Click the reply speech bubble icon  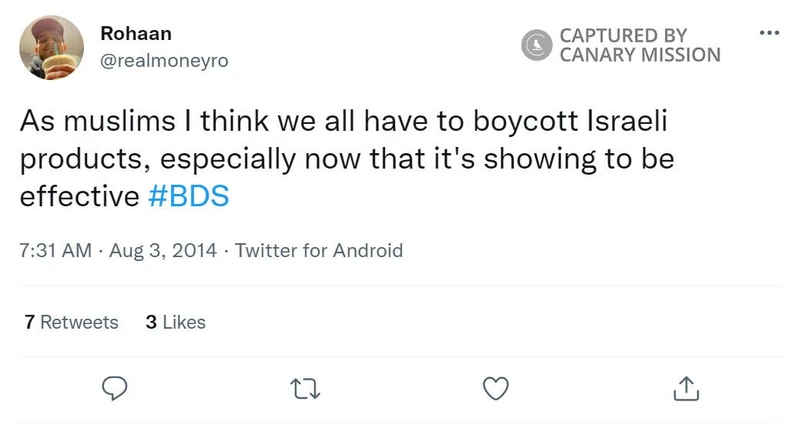[116, 388]
